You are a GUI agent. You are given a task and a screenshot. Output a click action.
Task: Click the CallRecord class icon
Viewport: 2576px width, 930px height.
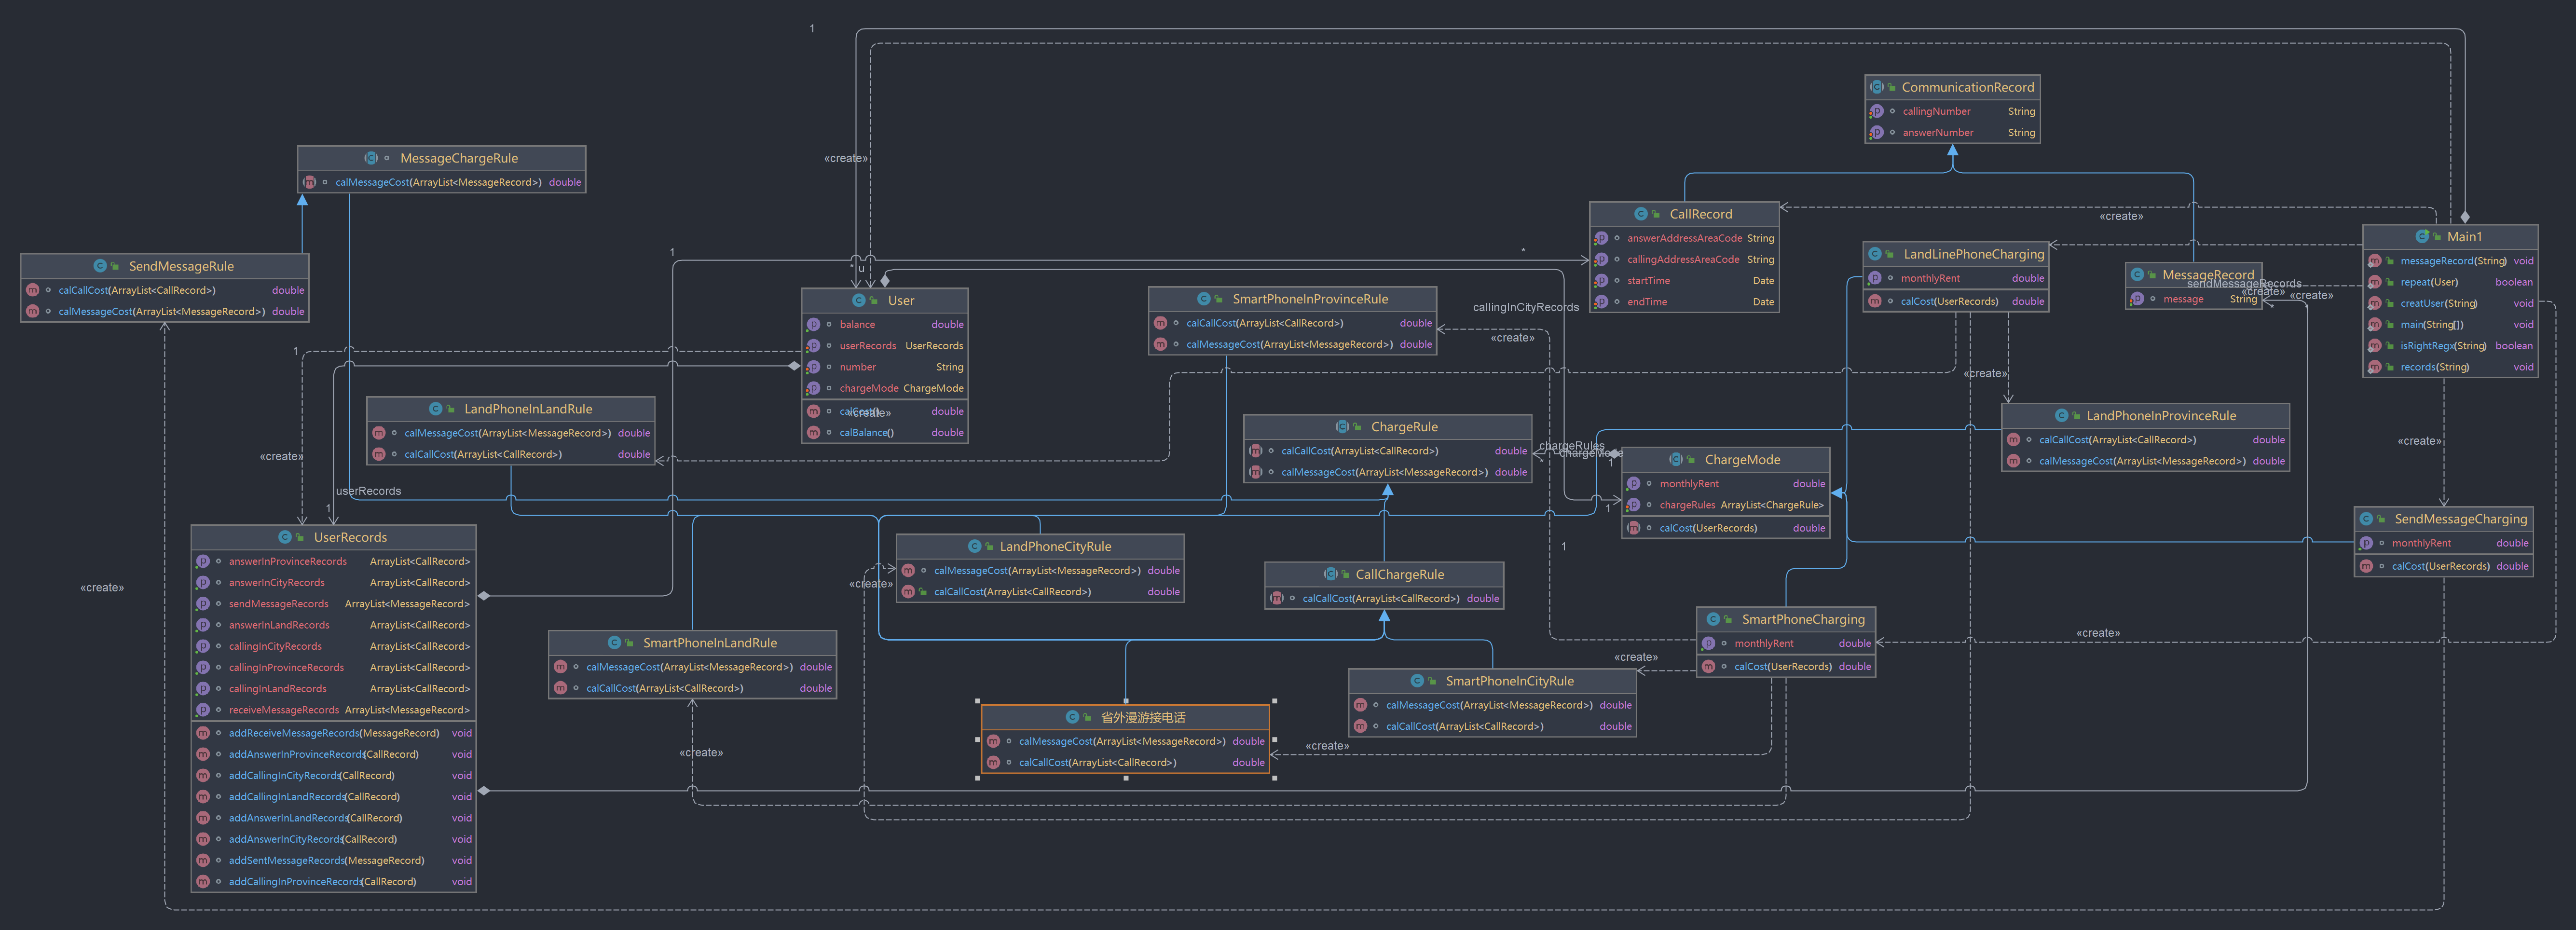[x=1641, y=214]
